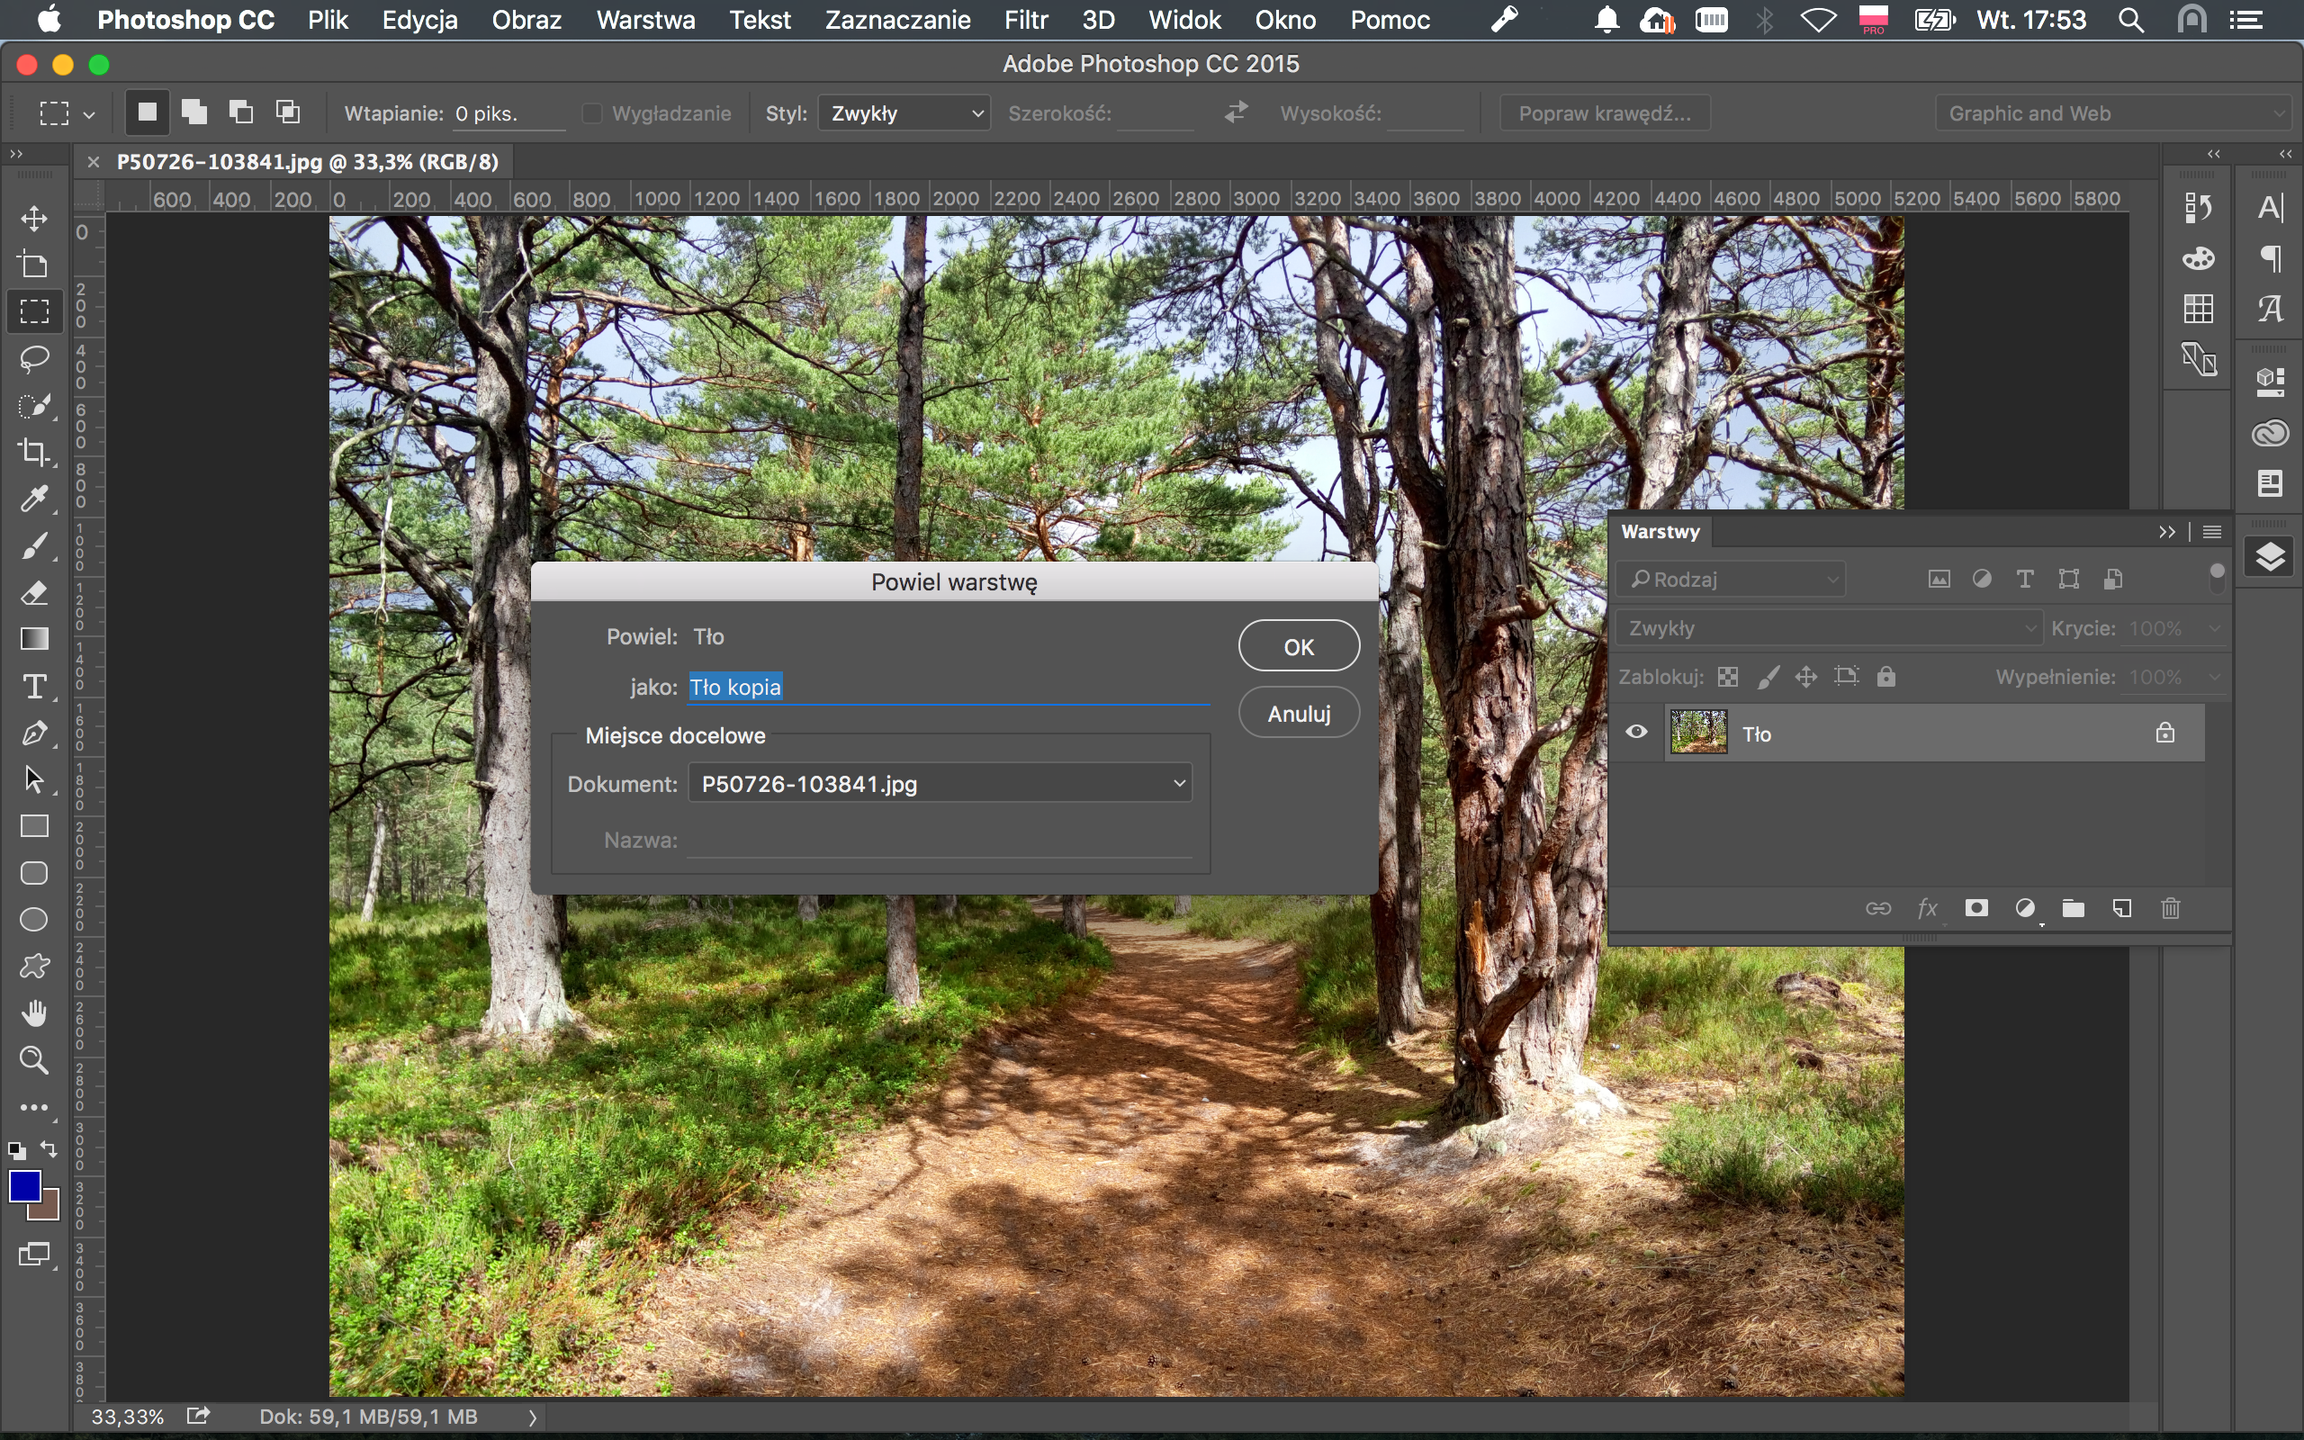Open the Dokument destination dropdown
Image resolution: width=2304 pixels, height=1440 pixels.
[x=940, y=783]
